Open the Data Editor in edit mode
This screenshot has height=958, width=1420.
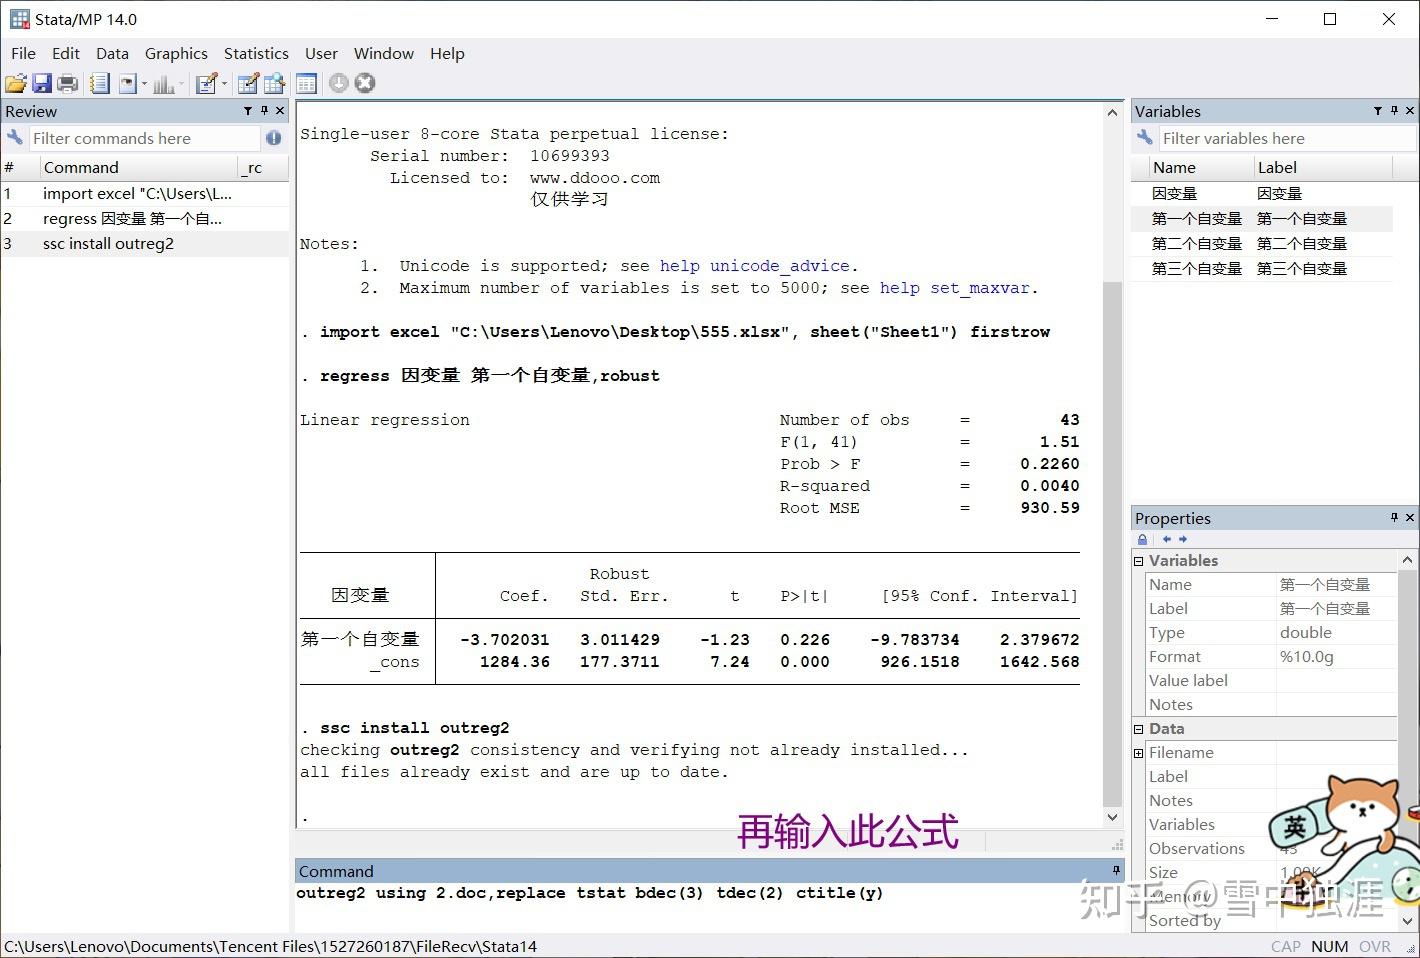[x=247, y=83]
